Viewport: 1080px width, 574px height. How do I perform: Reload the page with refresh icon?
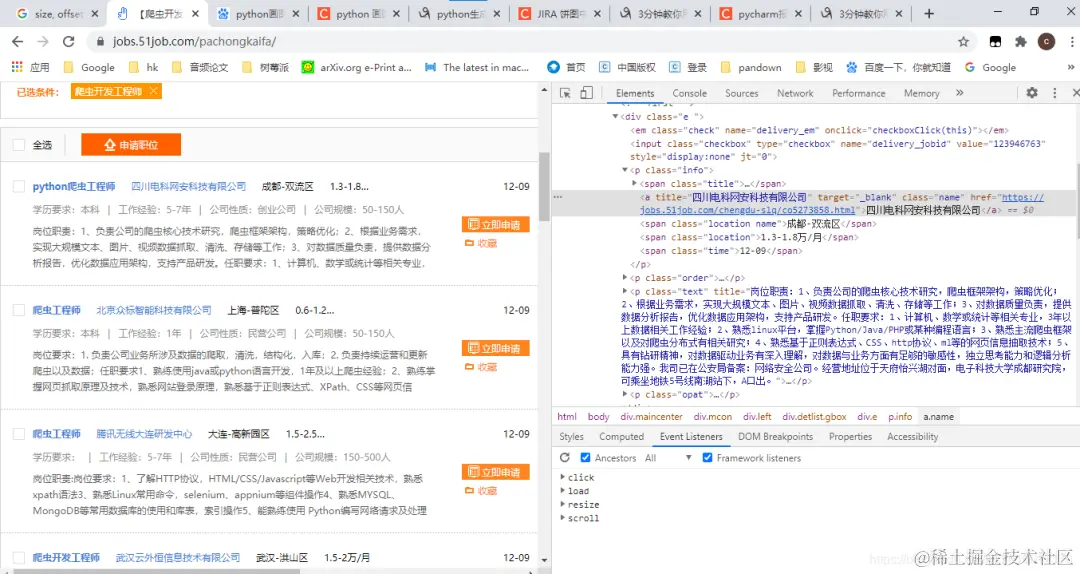(68, 41)
